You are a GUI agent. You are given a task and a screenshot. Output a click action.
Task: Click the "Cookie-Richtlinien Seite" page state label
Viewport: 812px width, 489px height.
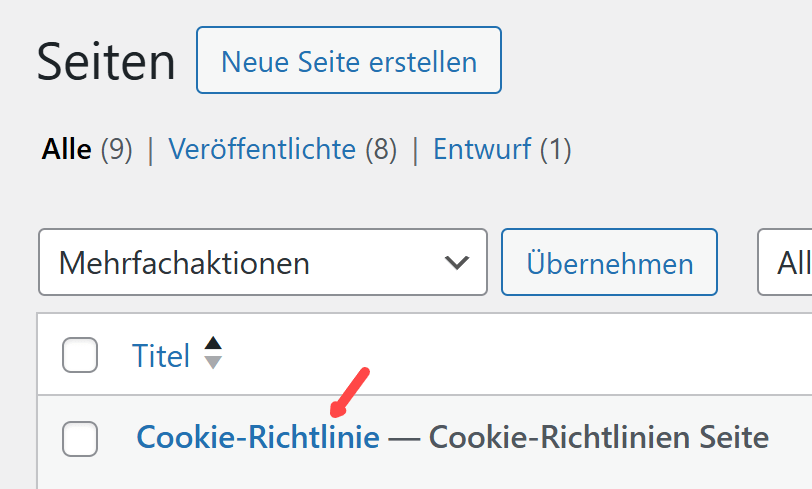[x=598, y=437]
